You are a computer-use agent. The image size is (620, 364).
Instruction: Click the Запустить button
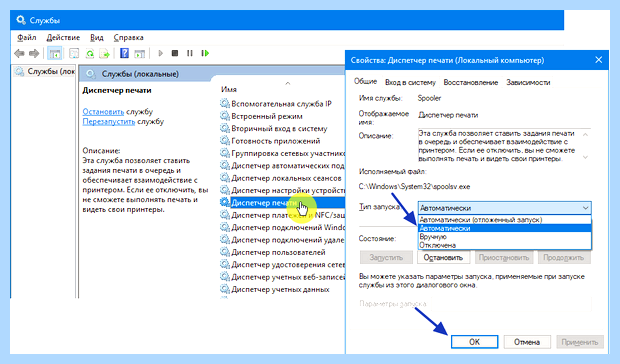tap(386, 257)
